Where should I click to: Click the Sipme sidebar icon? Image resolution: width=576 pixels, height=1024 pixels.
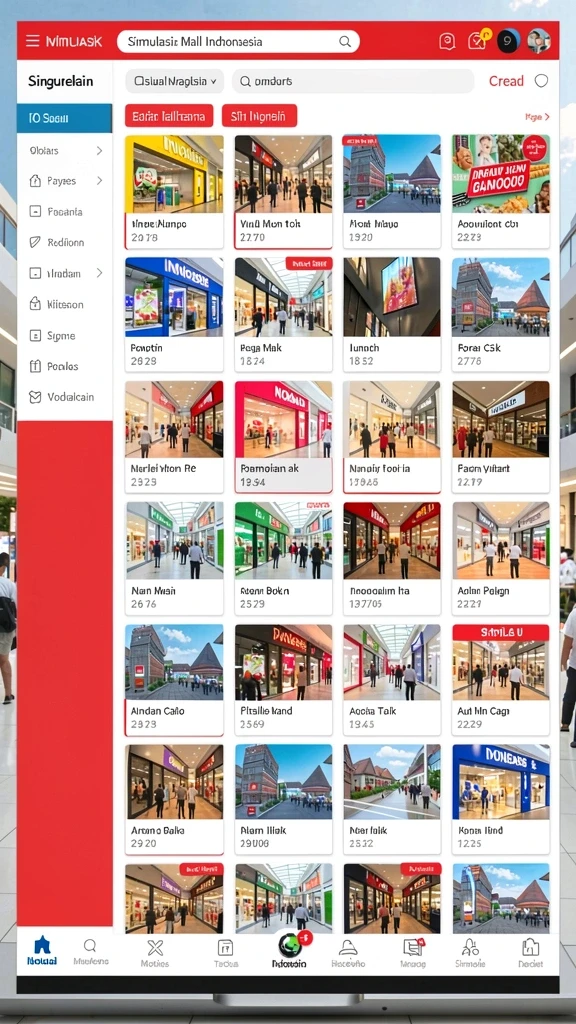[x=35, y=336]
